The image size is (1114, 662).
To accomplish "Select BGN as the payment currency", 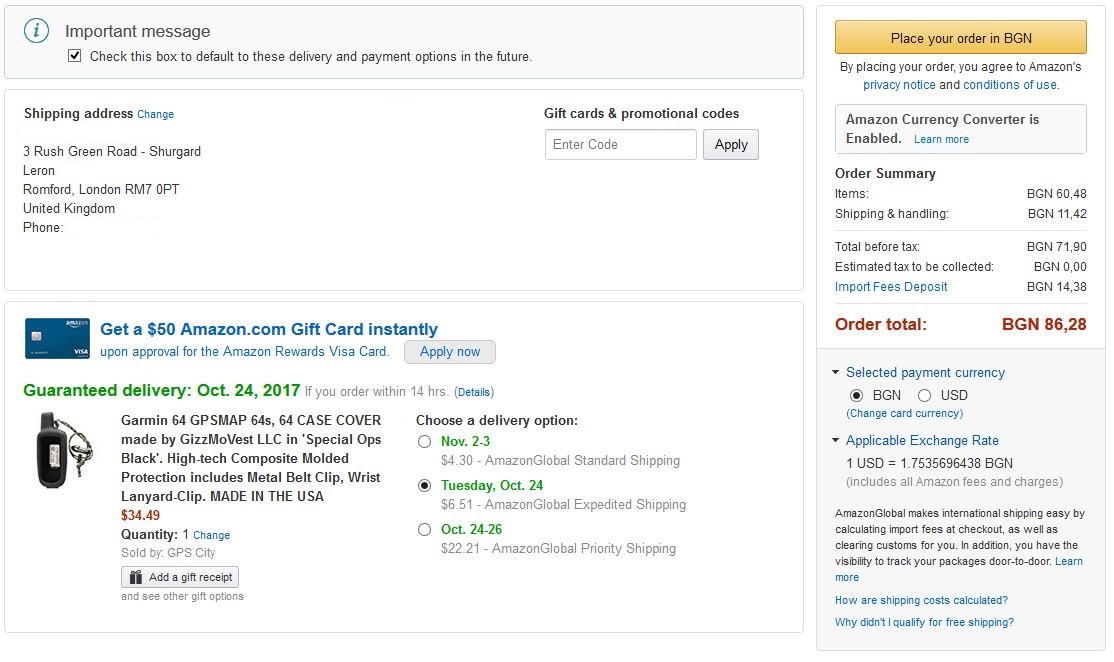I will [x=856, y=395].
